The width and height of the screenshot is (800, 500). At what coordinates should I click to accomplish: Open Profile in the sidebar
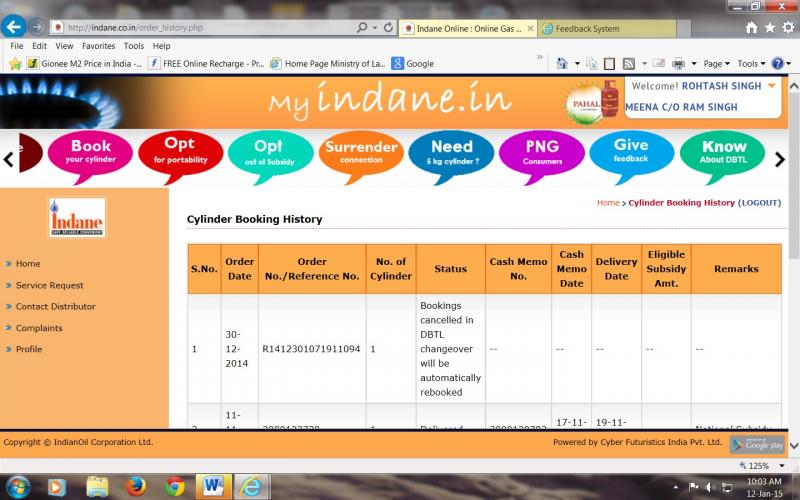[x=29, y=349]
